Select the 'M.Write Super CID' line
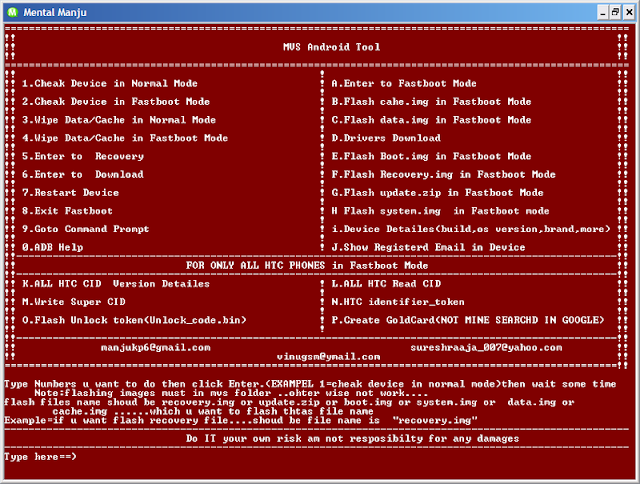The height and width of the screenshot is (484, 640). pos(74,302)
